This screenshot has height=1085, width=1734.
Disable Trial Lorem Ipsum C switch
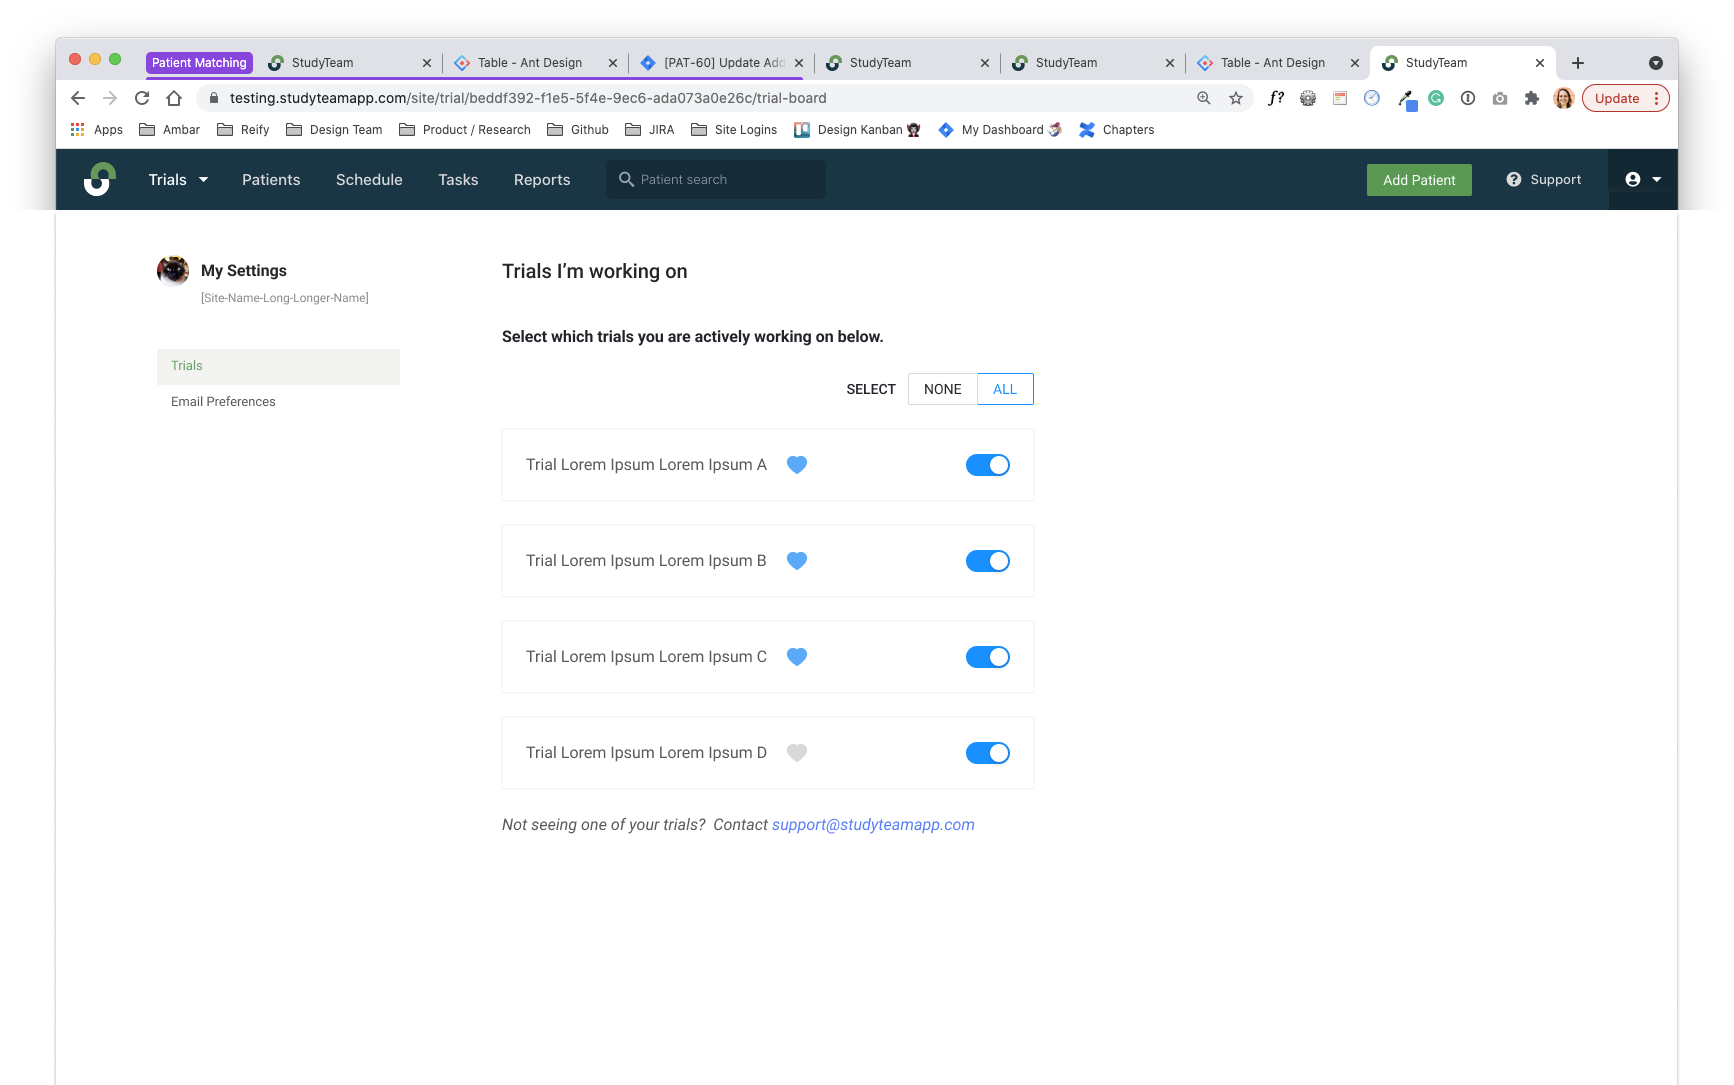click(x=988, y=657)
